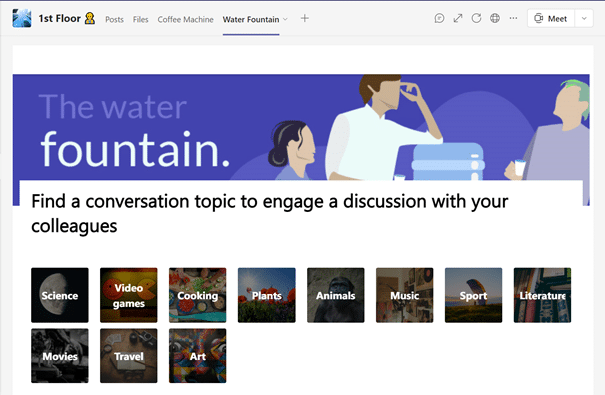Open the Water Fountain tab chevron
Image resolution: width=605 pixels, height=395 pixels.
coord(285,19)
